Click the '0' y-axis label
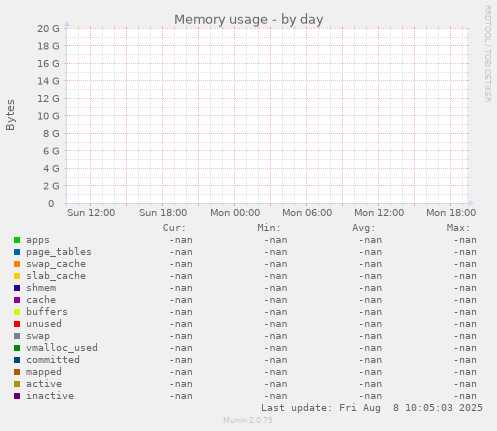This screenshot has height=431, width=497. (x=51, y=204)
